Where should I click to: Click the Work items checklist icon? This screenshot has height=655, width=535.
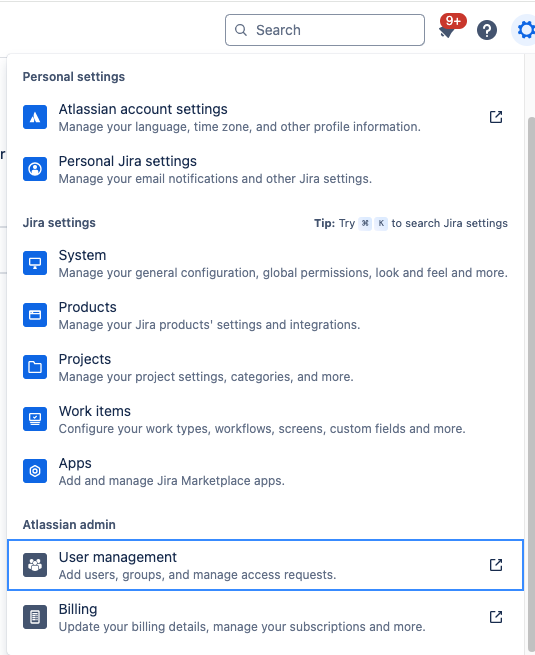pyautogui.click(x=35, y=419)
